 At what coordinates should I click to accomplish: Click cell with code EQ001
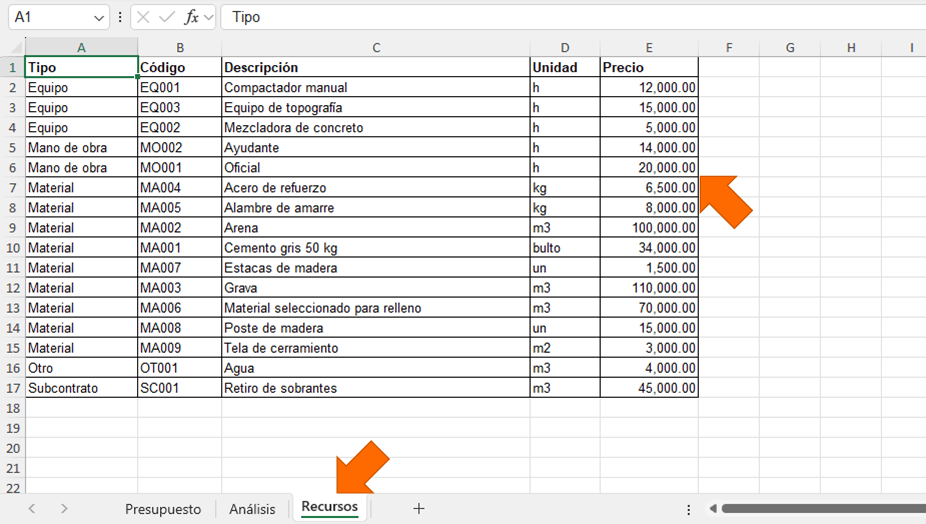pos(180,87)
